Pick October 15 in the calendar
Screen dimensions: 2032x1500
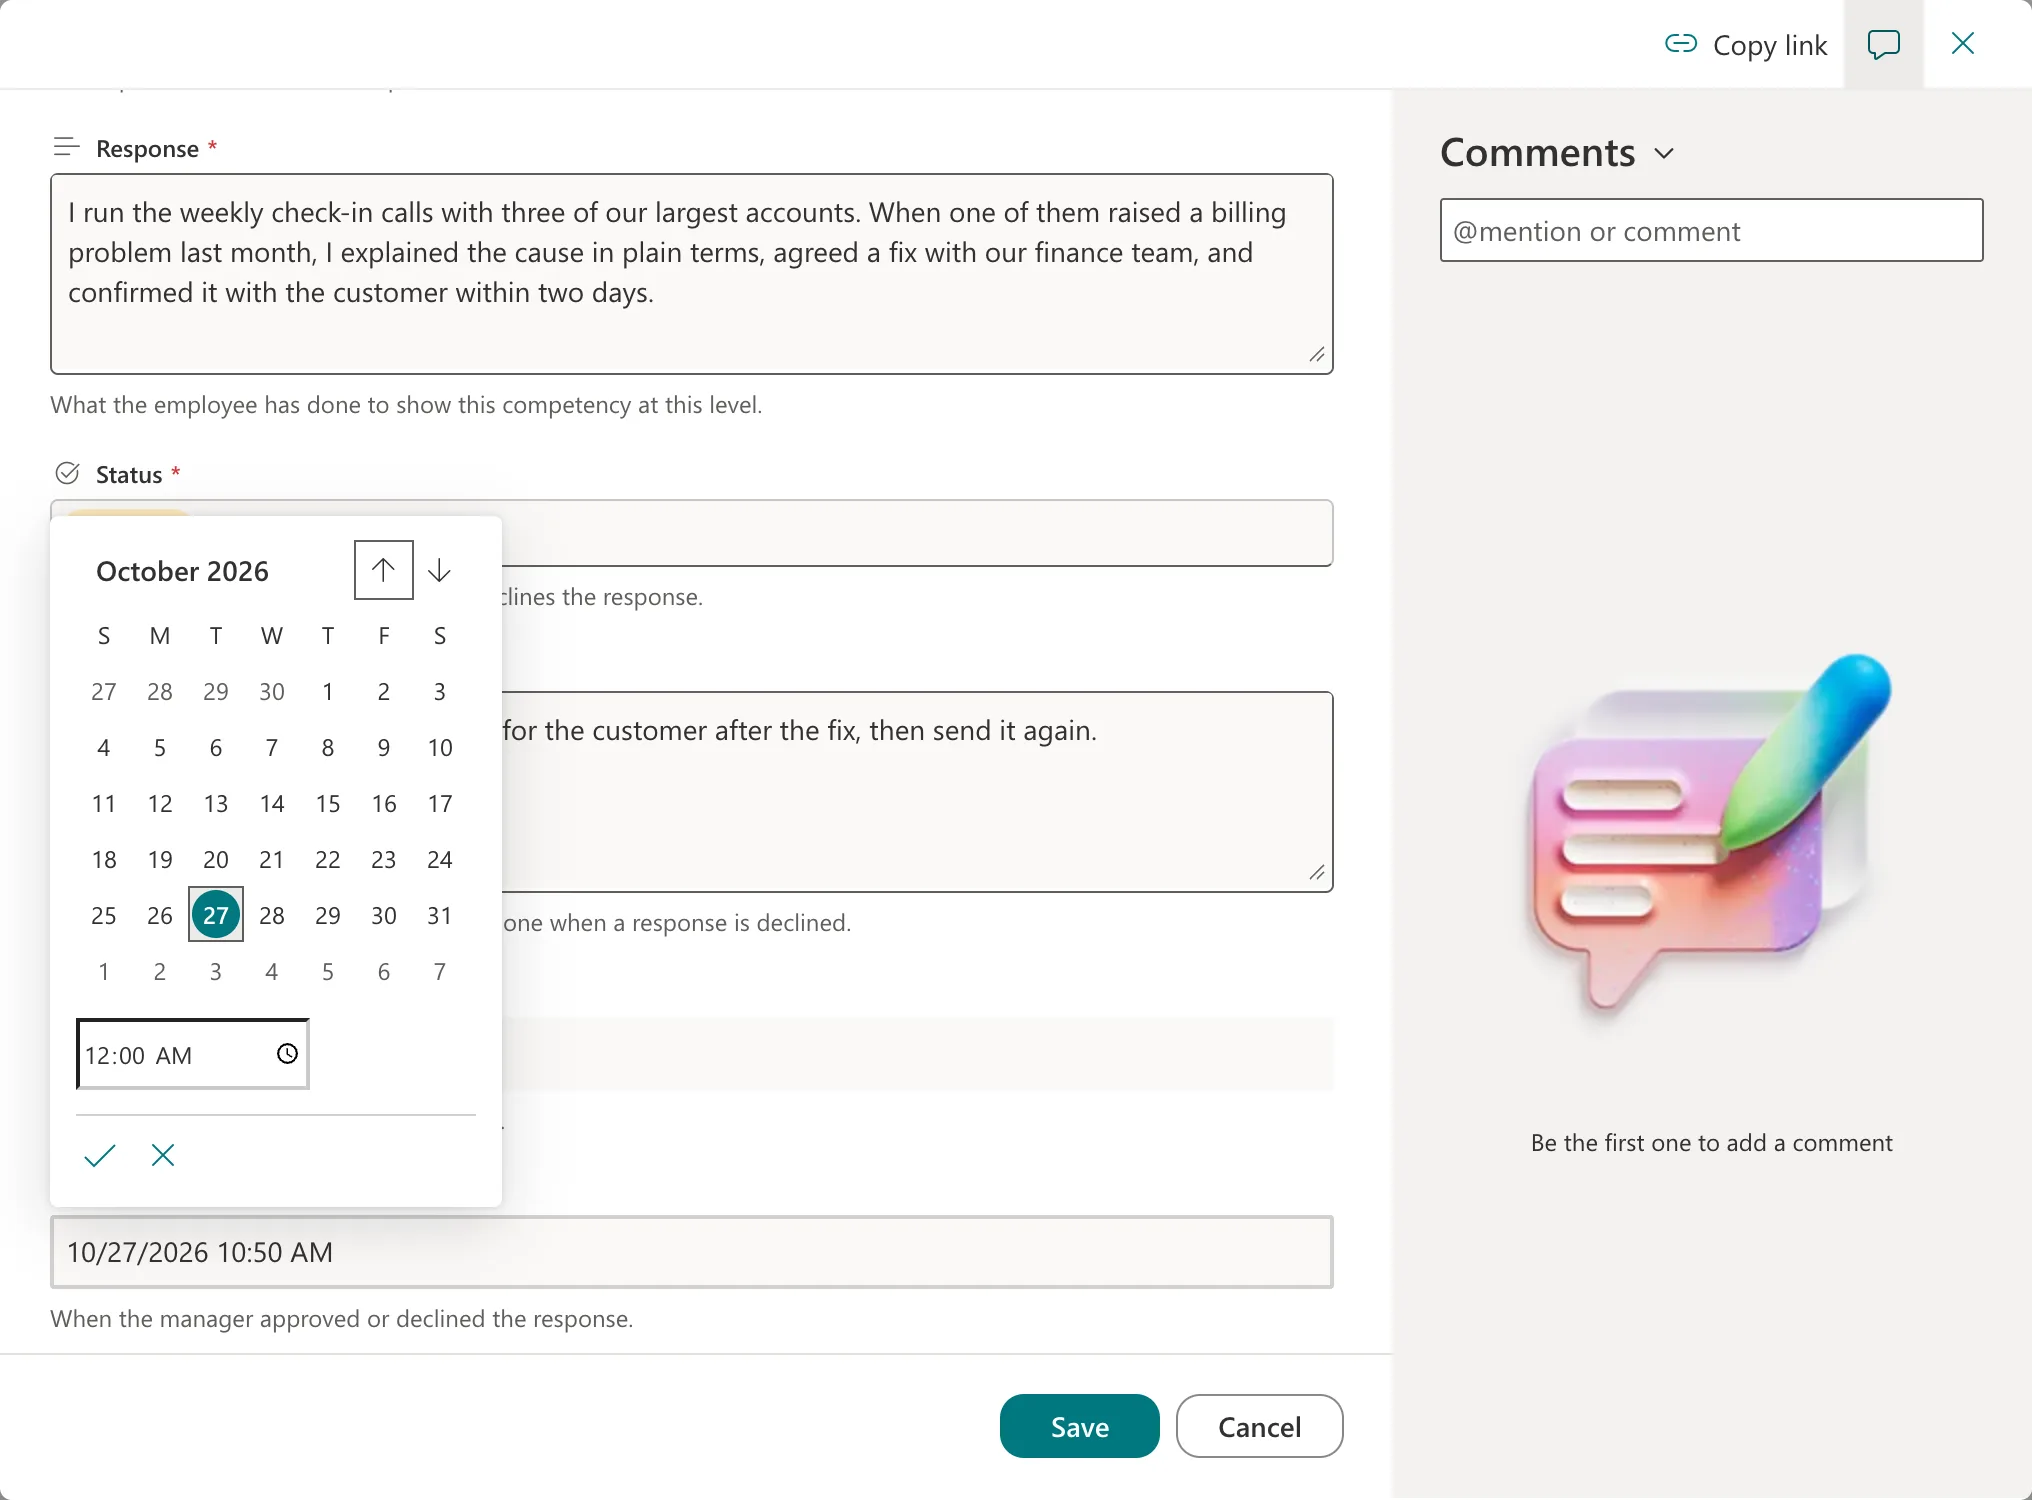[327, 803]
